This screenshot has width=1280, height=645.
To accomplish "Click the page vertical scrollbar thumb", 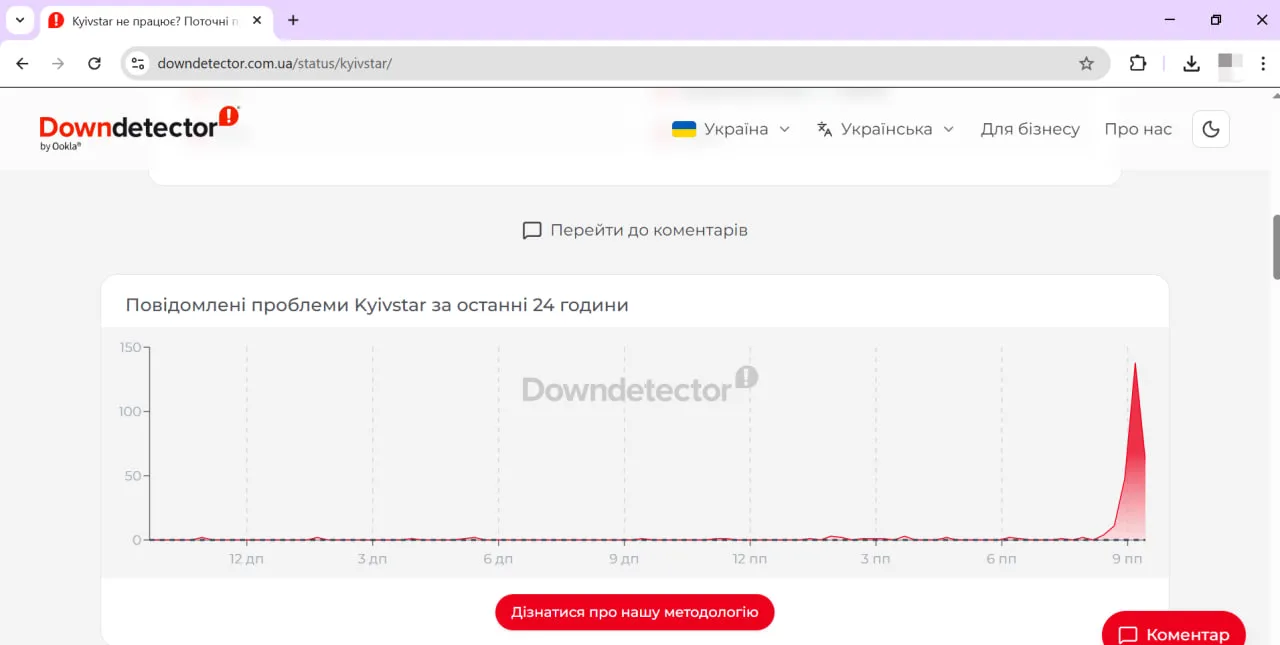I will click(x=1275, y=246).
